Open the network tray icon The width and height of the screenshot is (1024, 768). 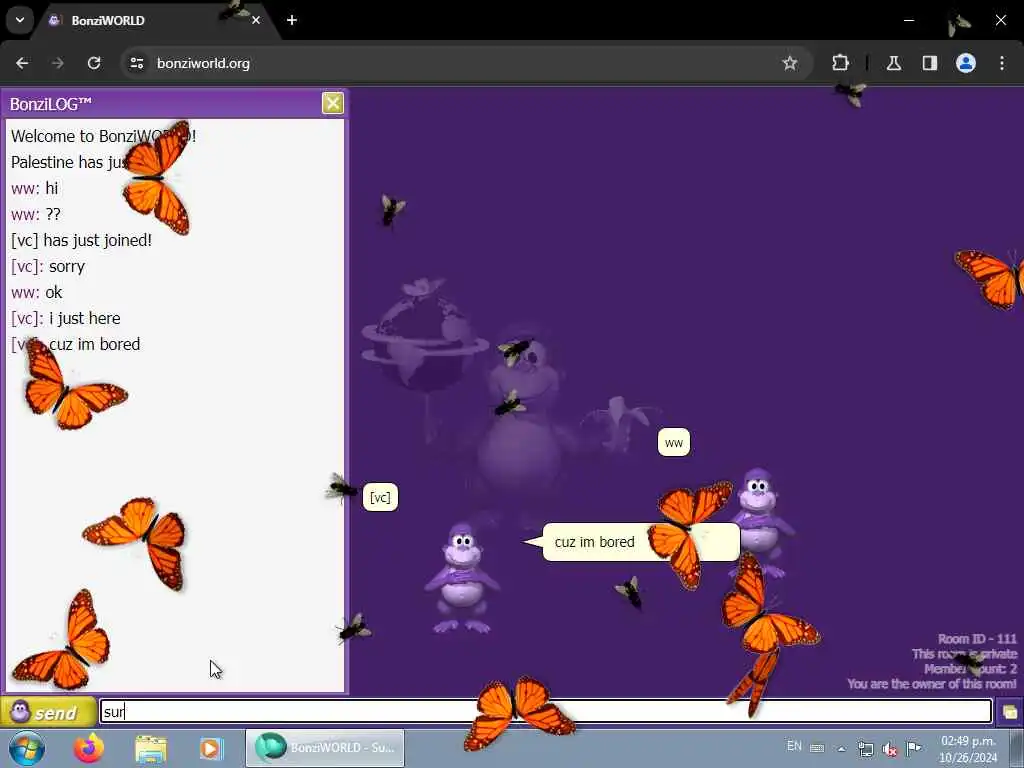click(865, 748)
